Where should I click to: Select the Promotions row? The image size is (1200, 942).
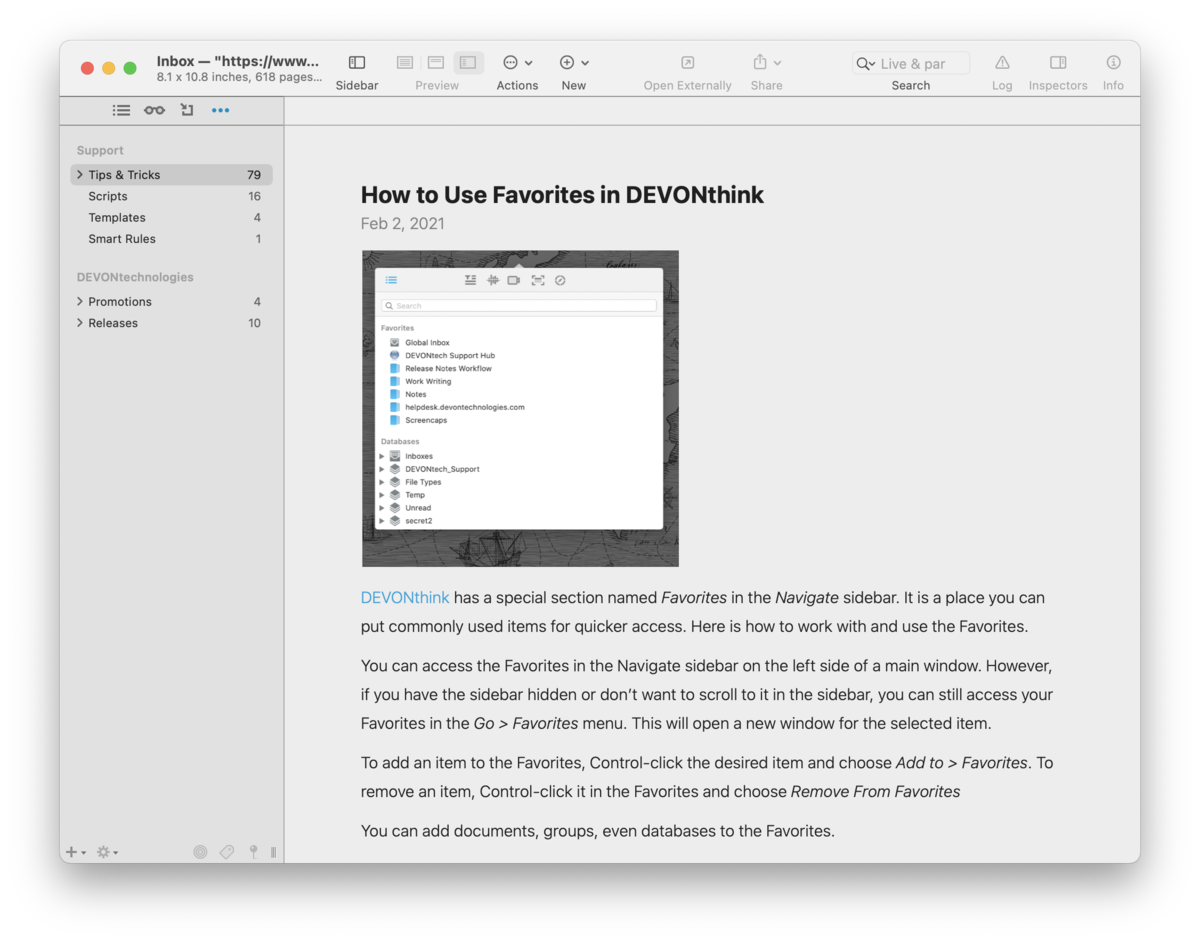click(x=171, y=302)
